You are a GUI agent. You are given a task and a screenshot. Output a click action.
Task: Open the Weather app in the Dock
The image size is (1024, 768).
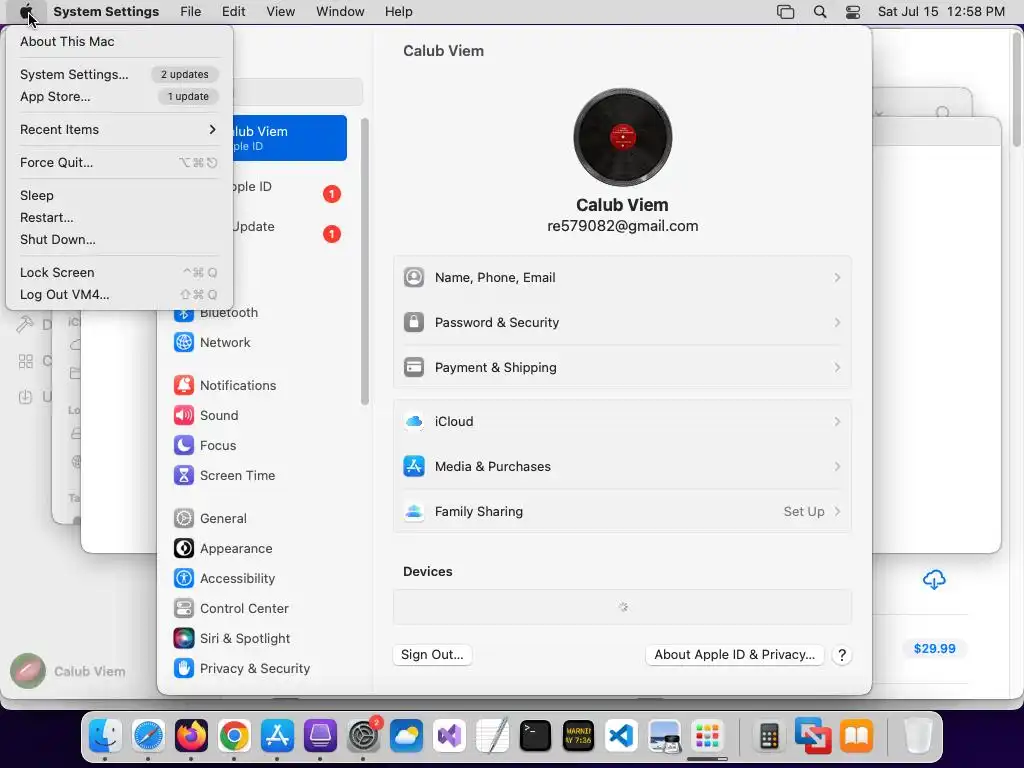tap(406, 736)
